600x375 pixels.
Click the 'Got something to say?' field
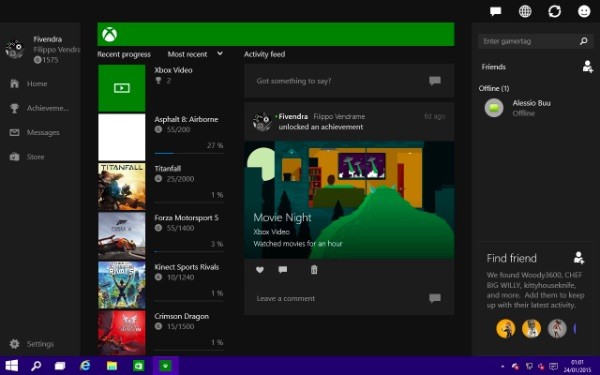click(x=349, y=81)
